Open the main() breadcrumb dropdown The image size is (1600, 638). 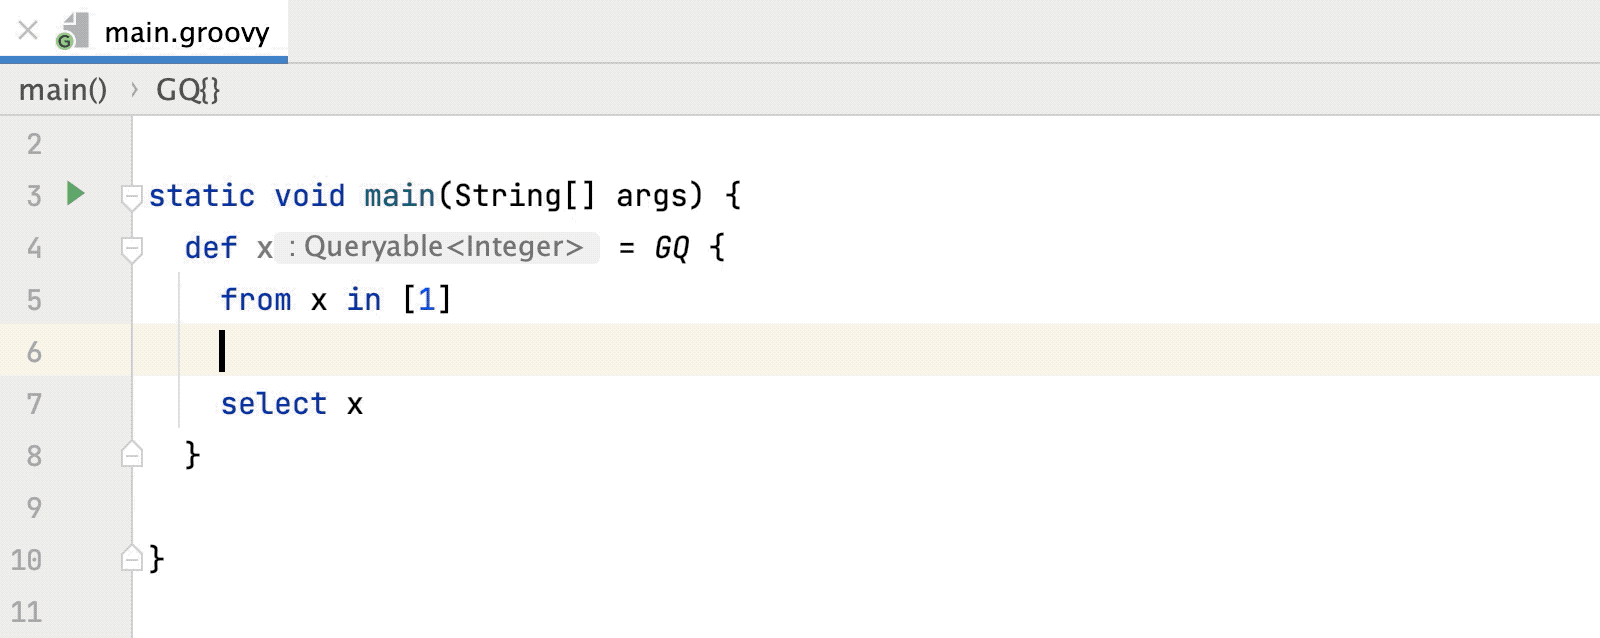[62, 89]
